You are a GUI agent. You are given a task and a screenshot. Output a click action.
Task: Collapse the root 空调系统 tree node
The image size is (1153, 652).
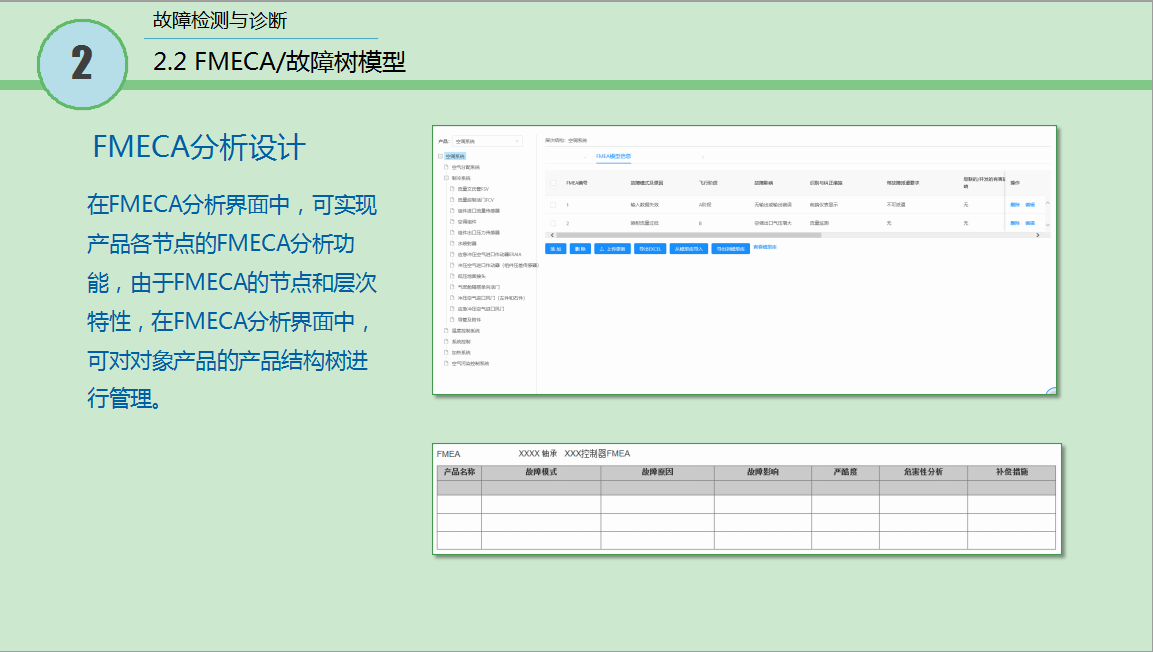pyautogui.click(x=440, y=157)
